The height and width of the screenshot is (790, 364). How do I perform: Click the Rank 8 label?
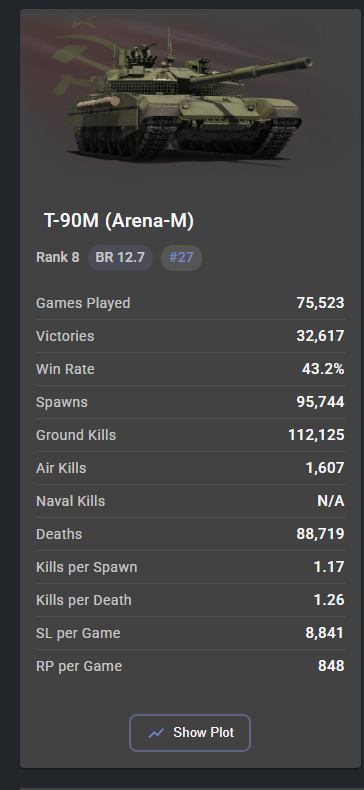(57, 257)
